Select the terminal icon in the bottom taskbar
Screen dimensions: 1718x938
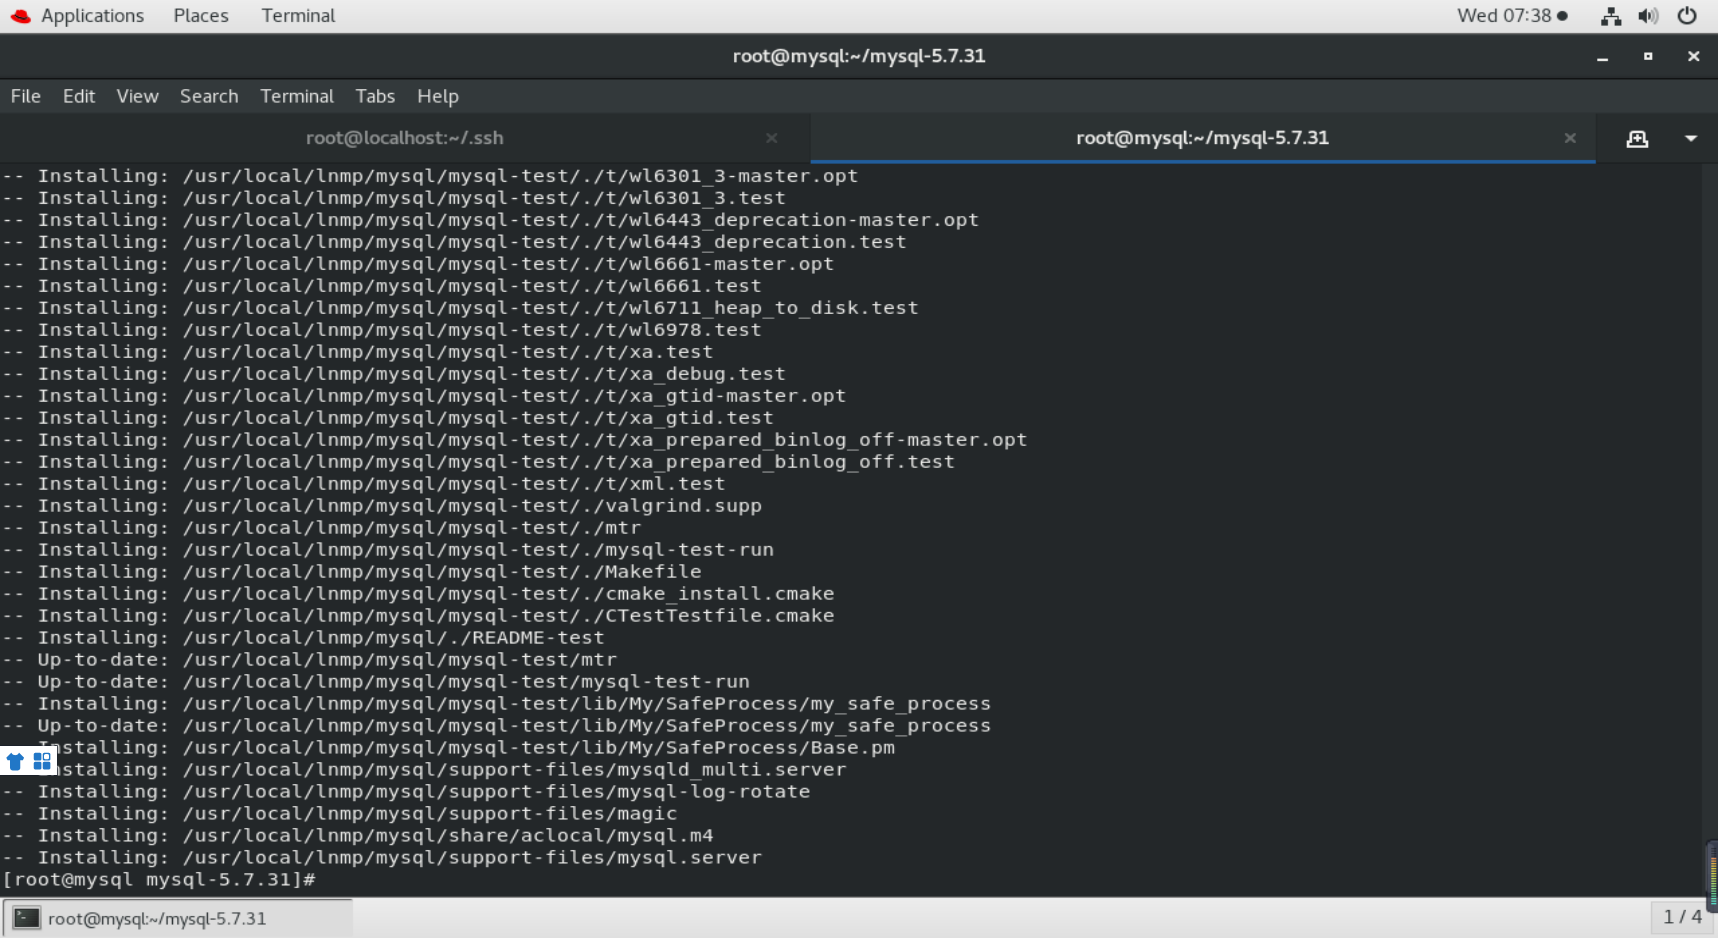point(26,918)
